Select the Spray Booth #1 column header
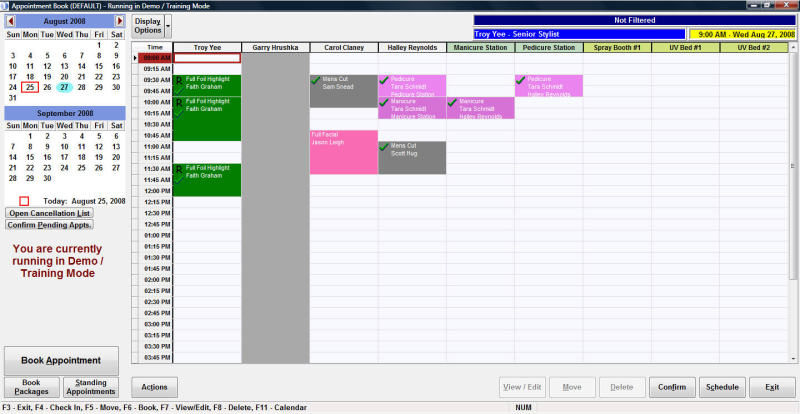 pos(617,47)
